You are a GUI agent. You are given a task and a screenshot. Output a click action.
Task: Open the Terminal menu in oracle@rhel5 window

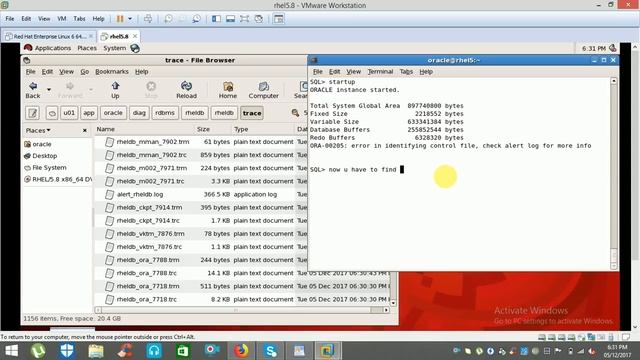[x=380, y=71]
